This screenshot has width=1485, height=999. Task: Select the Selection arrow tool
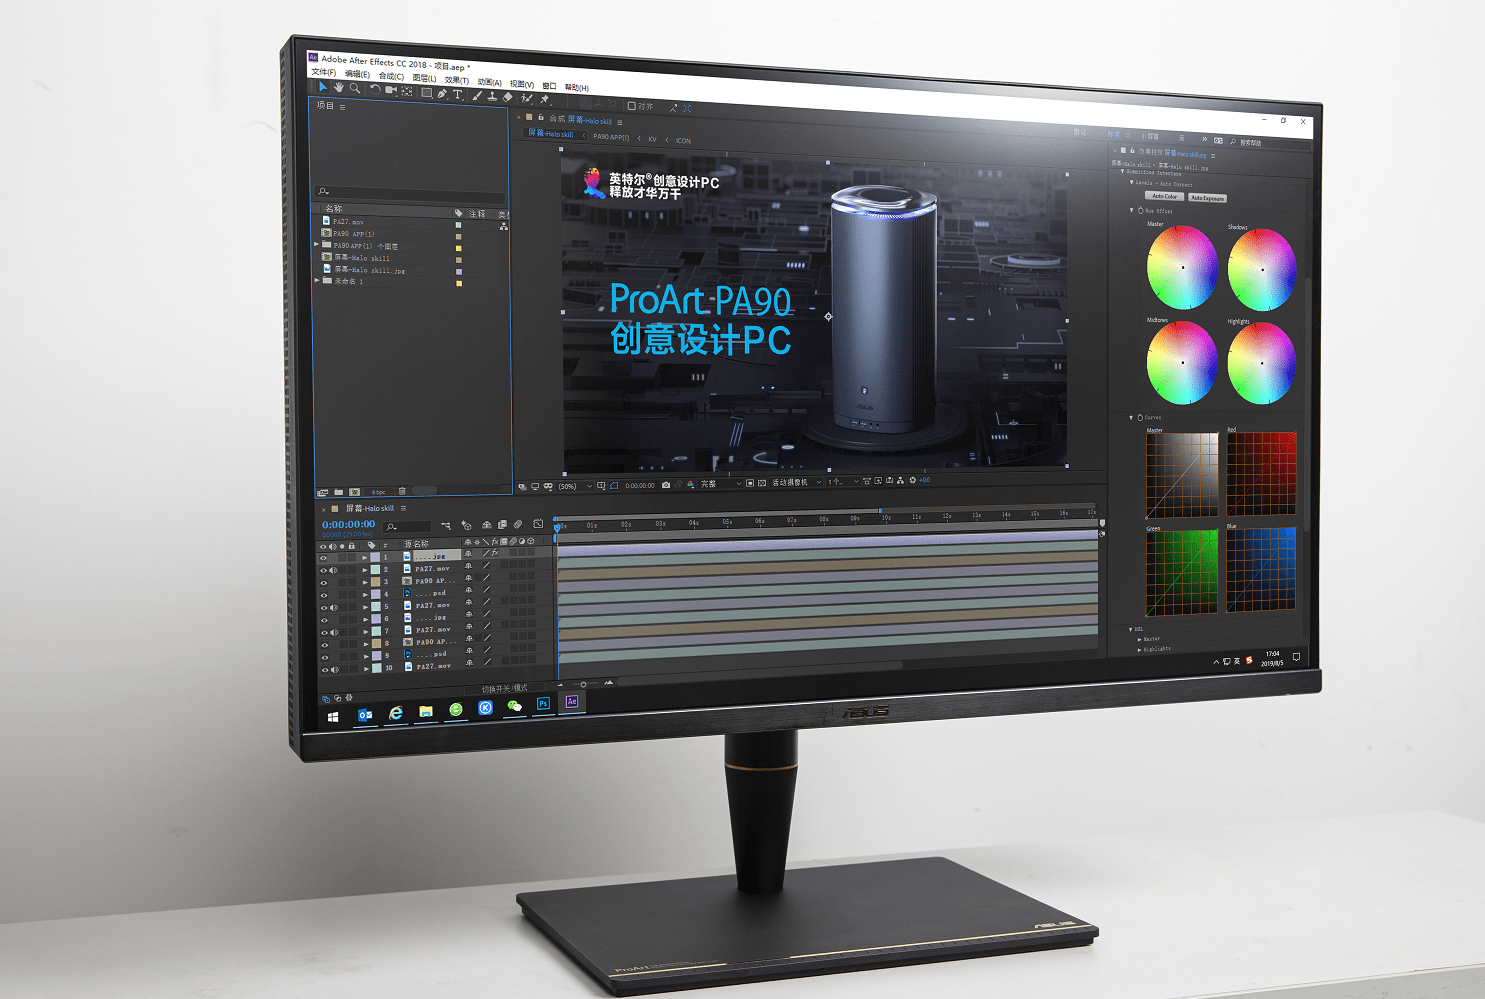click(x=323, y=87)
